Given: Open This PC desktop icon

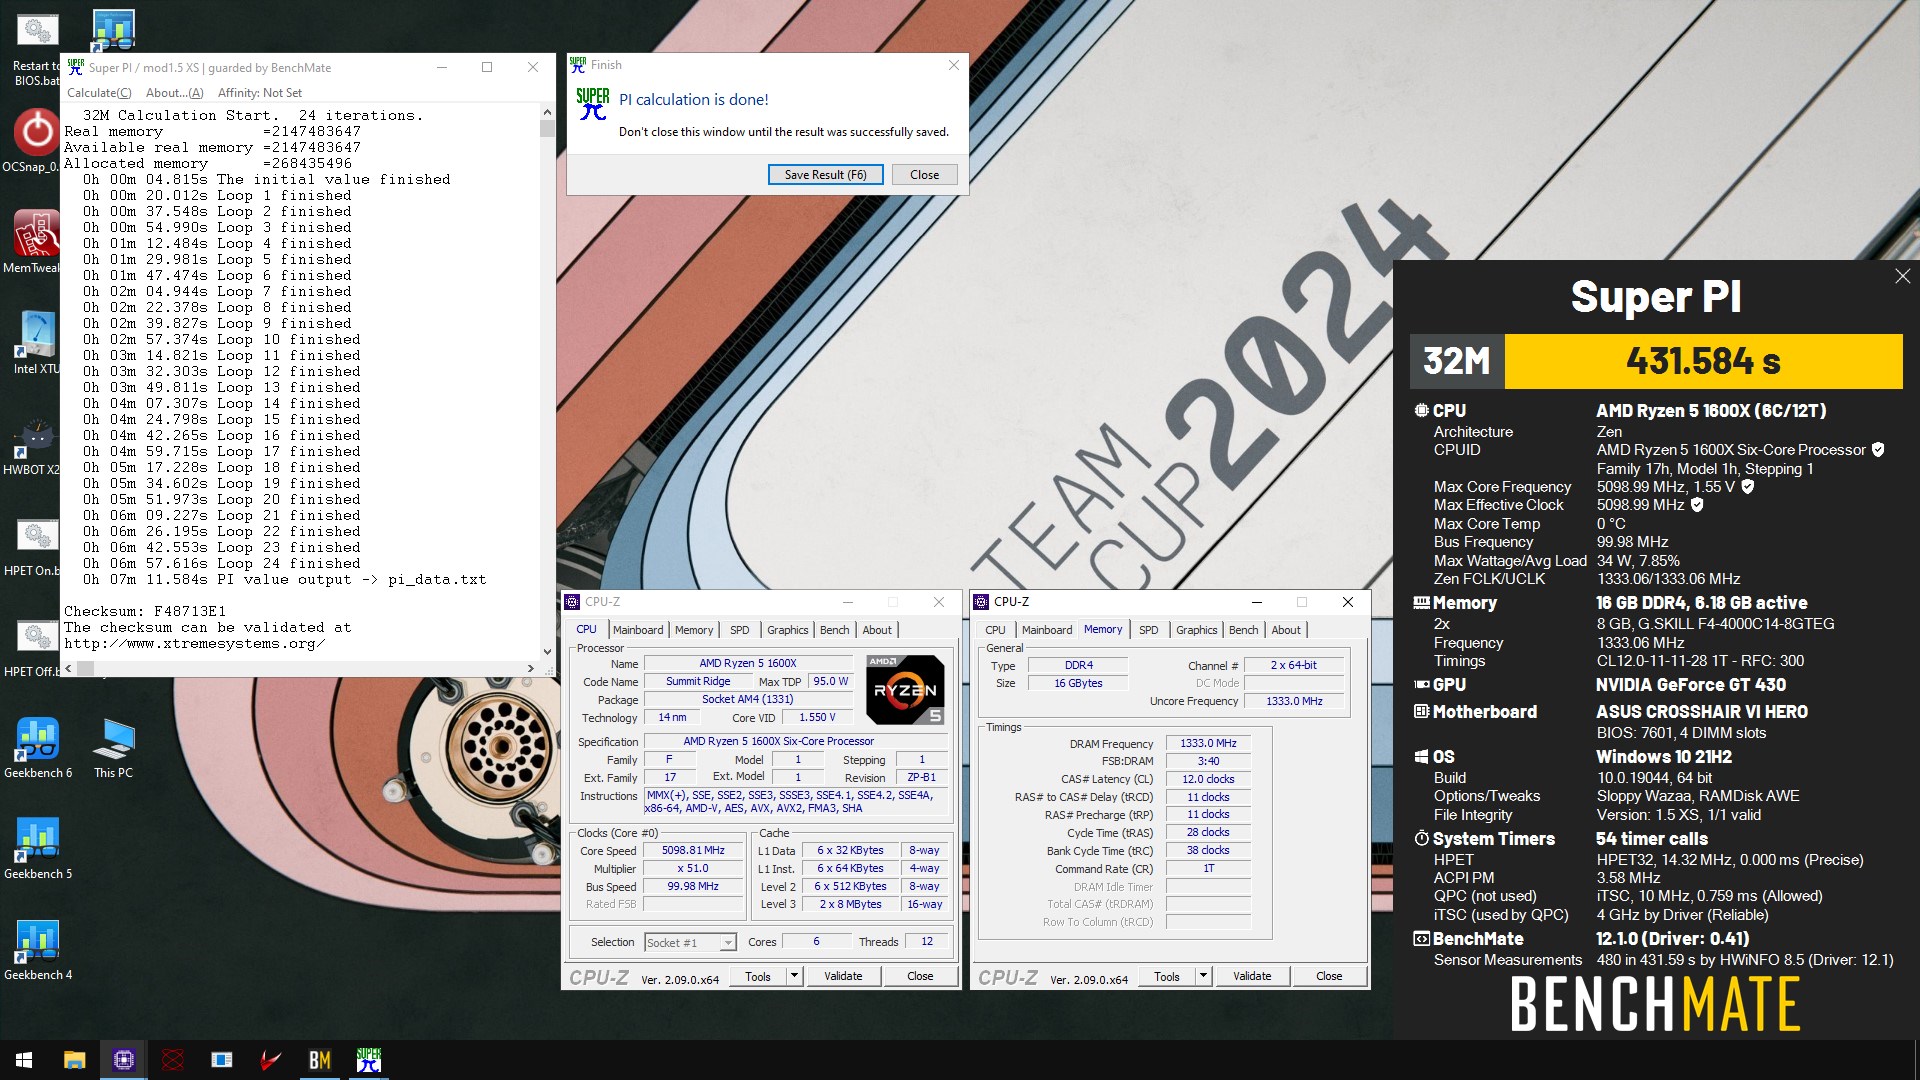Looking at the screenshot, I should point(113,748).
